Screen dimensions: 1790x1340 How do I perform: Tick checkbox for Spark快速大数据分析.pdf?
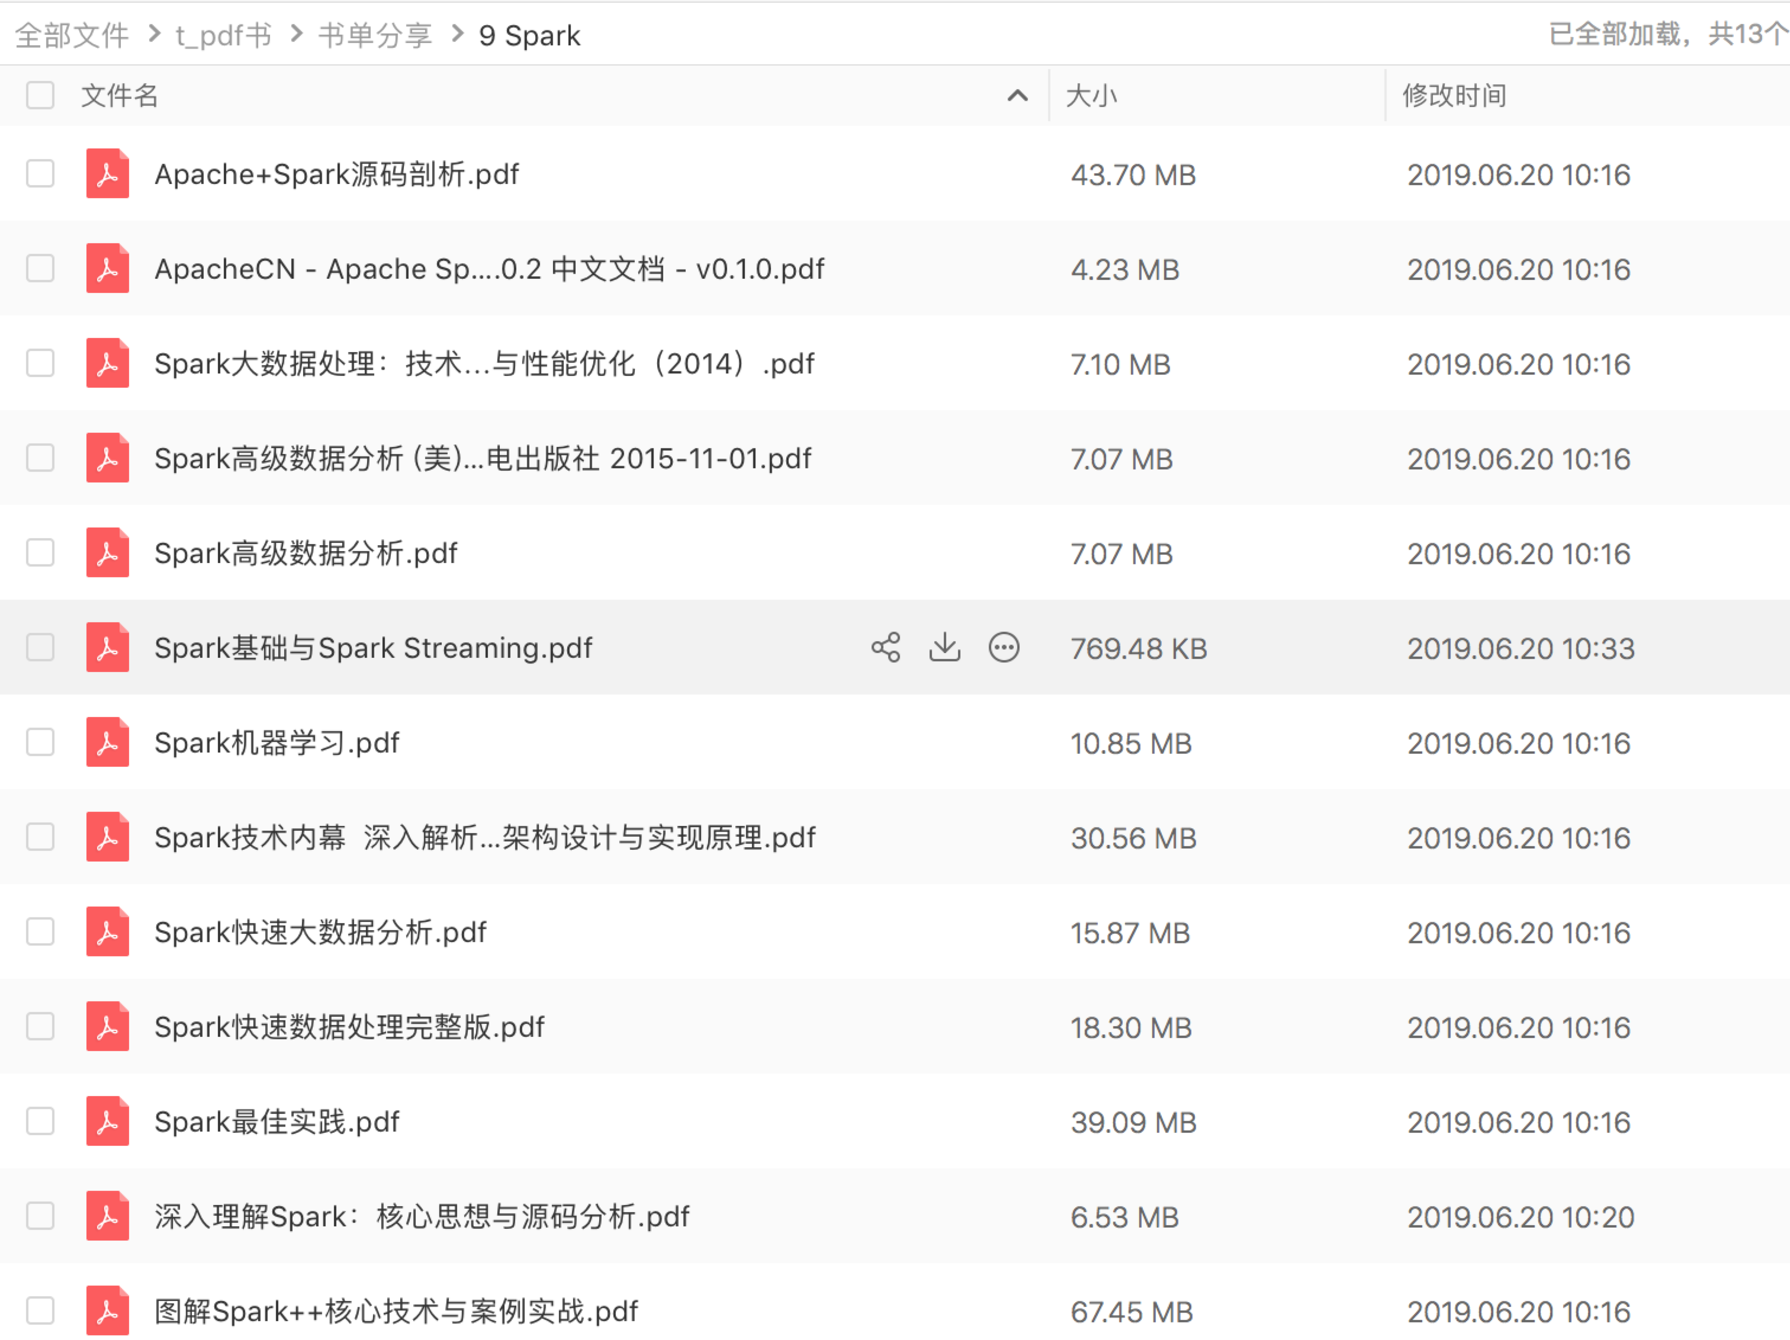click(40, 932)
